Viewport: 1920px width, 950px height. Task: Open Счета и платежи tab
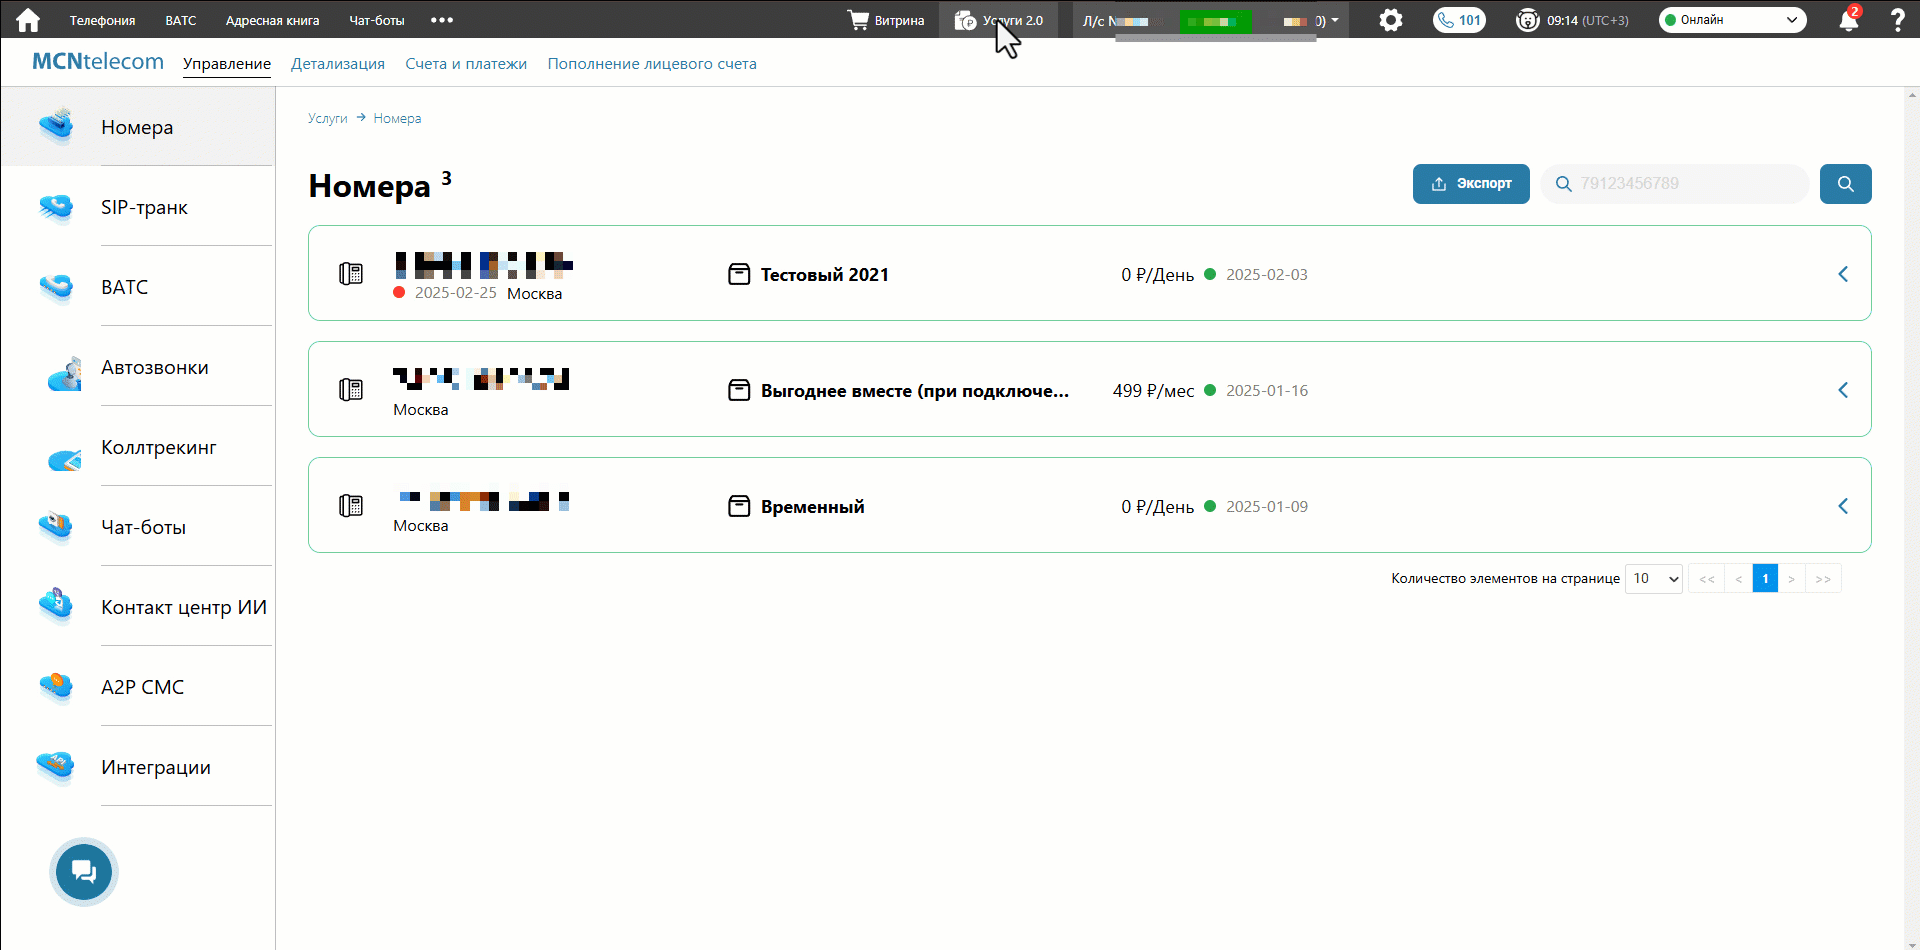[x=466, y=64]
